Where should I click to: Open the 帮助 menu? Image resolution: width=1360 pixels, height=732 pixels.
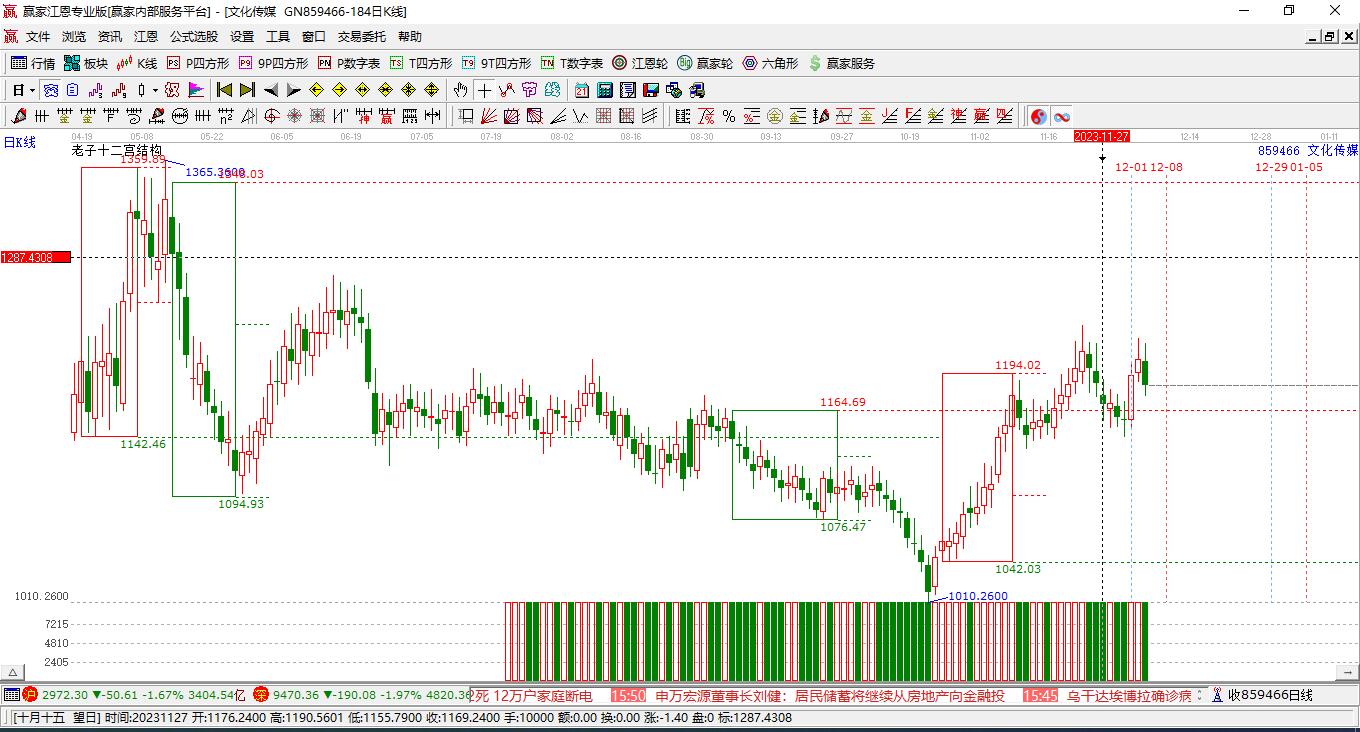(x=410, y=36)
